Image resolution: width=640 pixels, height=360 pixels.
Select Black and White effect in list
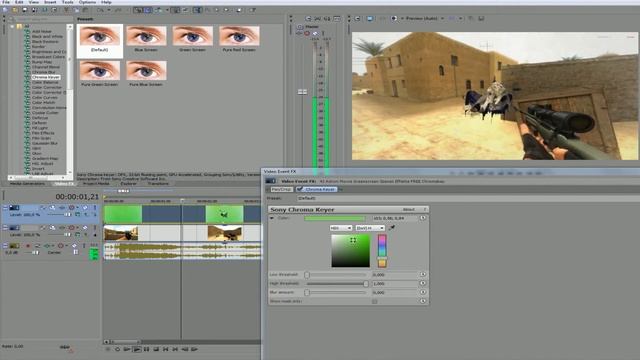click(47, 36)
